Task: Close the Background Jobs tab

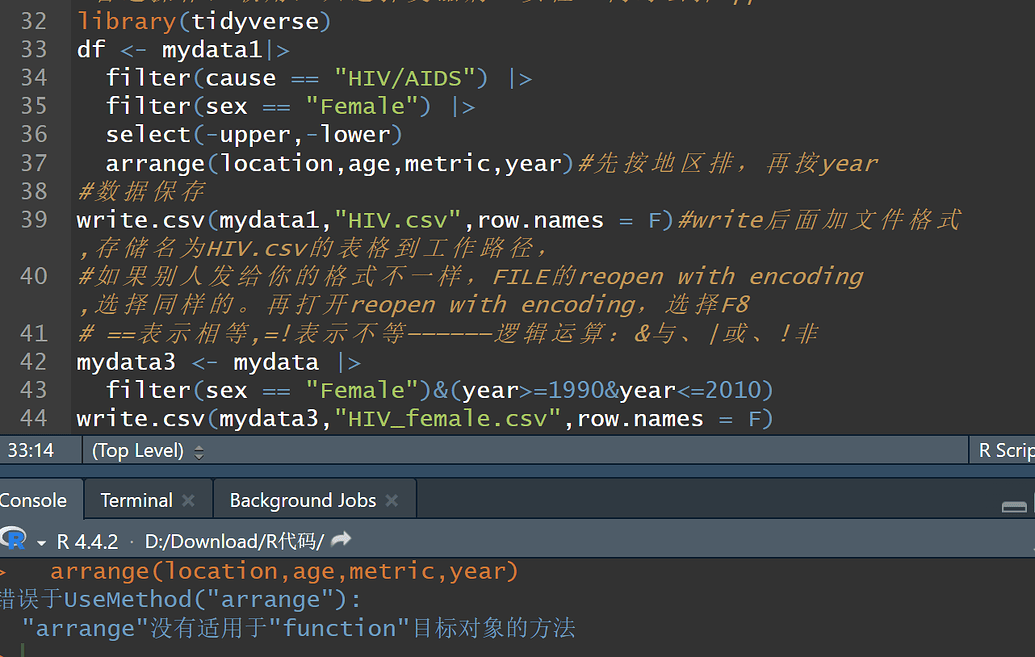Action: tap(392, 501)
